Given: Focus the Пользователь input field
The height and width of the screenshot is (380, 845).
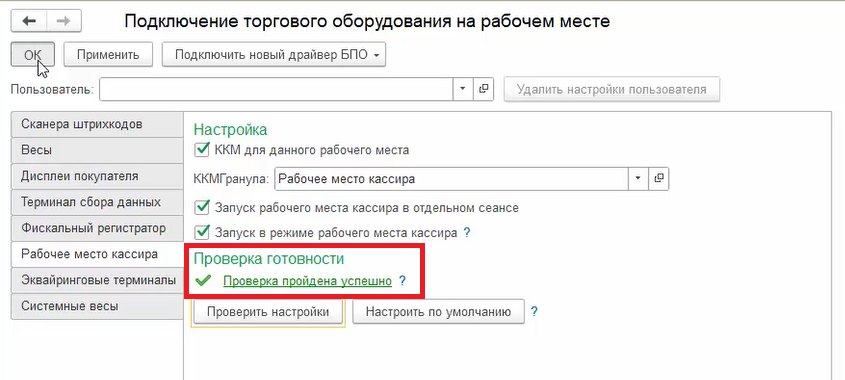Looking at the screenshot, I should 275,89.
